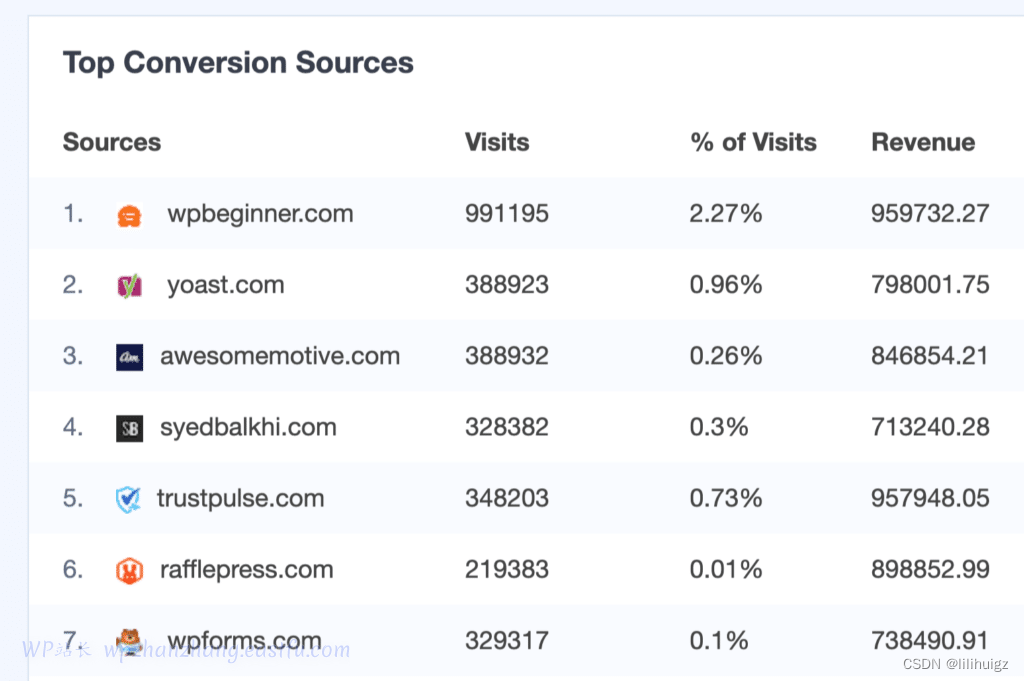This screenshot has height=681, width=1024.
Task: Open the trustpulse.com source link
Action: pyautogui.click(x=240, y=498)
